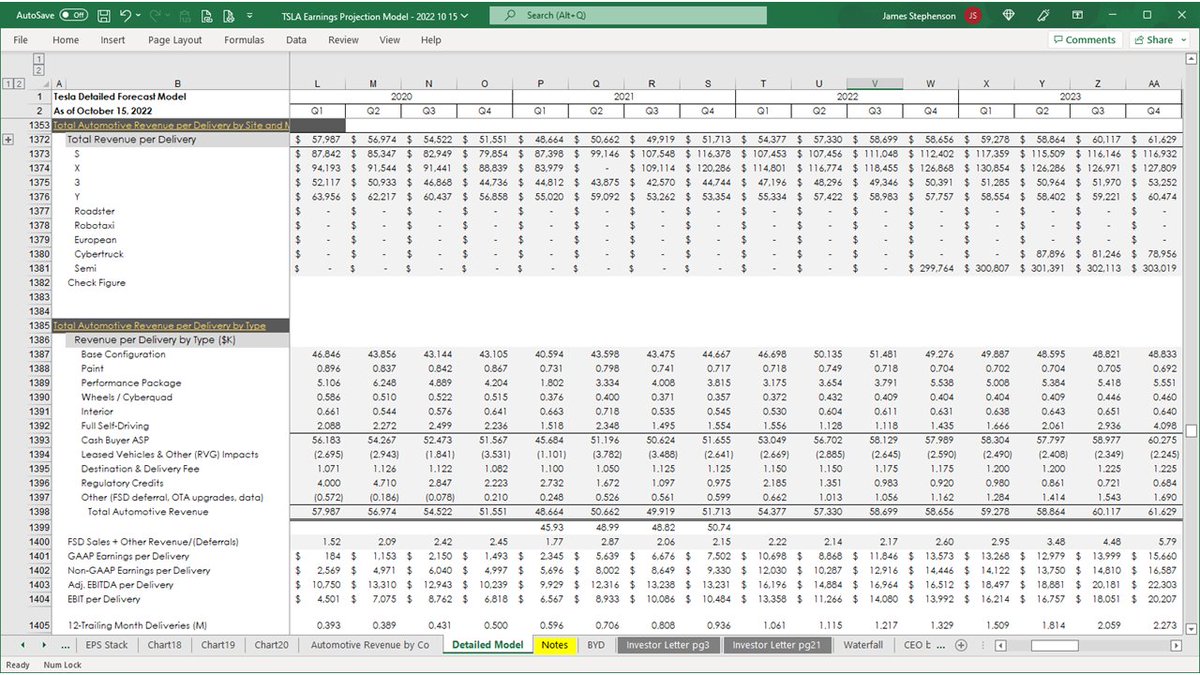Viewport: 1200px width, 675px height.
Task: Switch to the Chart19 sheet tab
Action: [x=217, y=645]
